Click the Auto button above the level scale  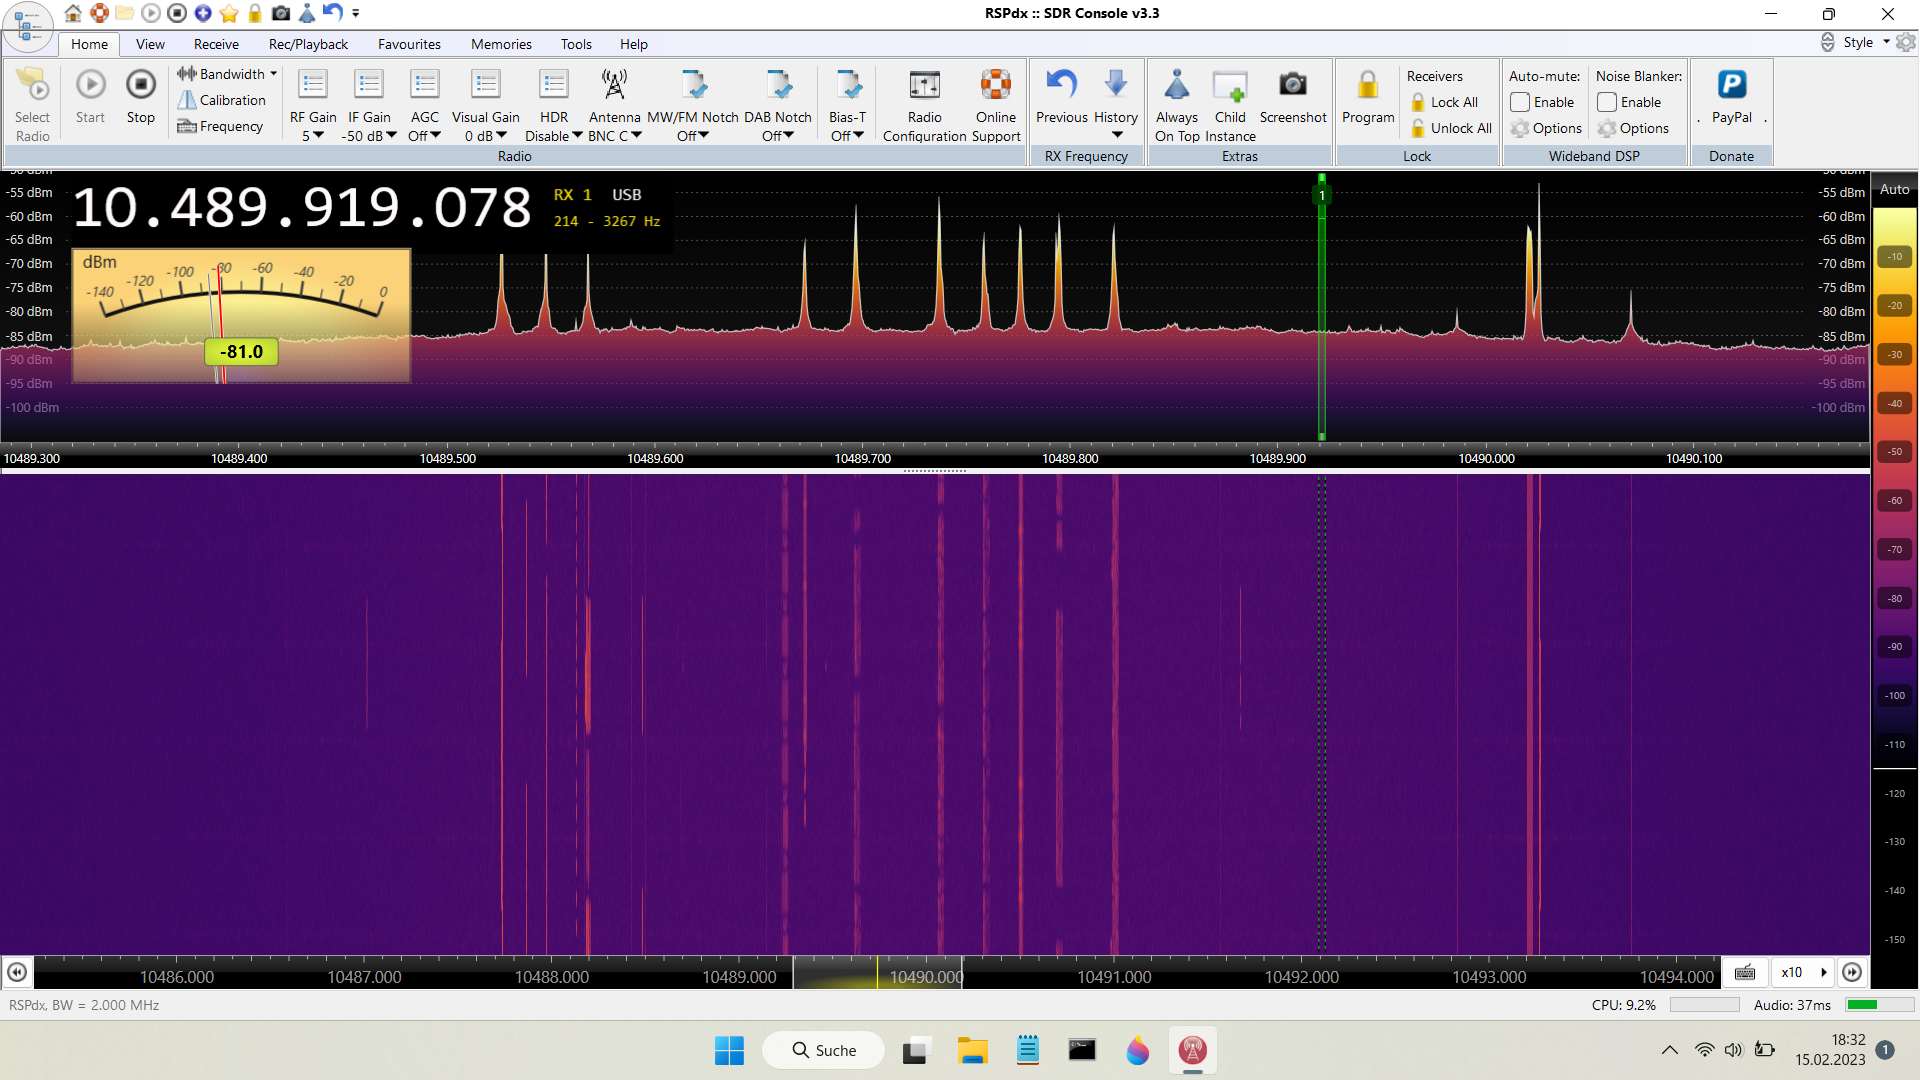1894,189
